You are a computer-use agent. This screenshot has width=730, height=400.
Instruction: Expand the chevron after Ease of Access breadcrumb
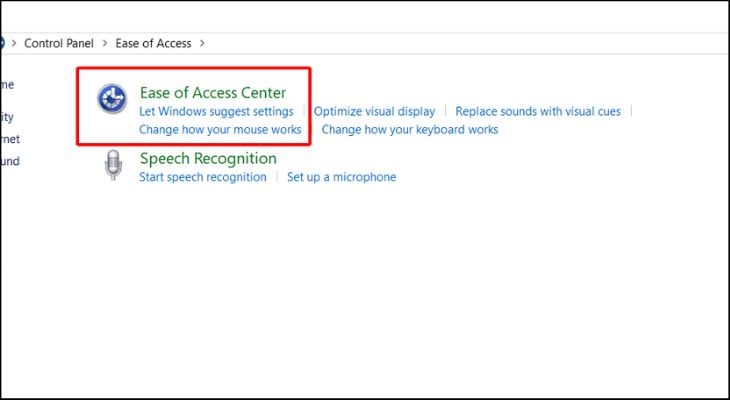pyautogui.click(x=203, y=44)
